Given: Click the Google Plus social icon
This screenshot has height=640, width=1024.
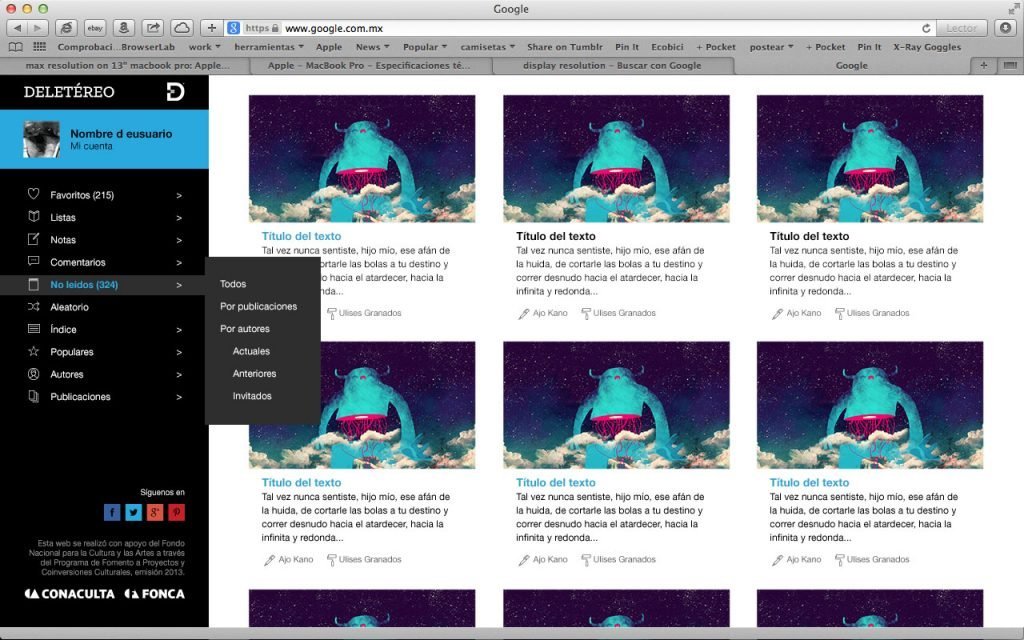Looking at the screenshot, I should [x=155, y=513].
